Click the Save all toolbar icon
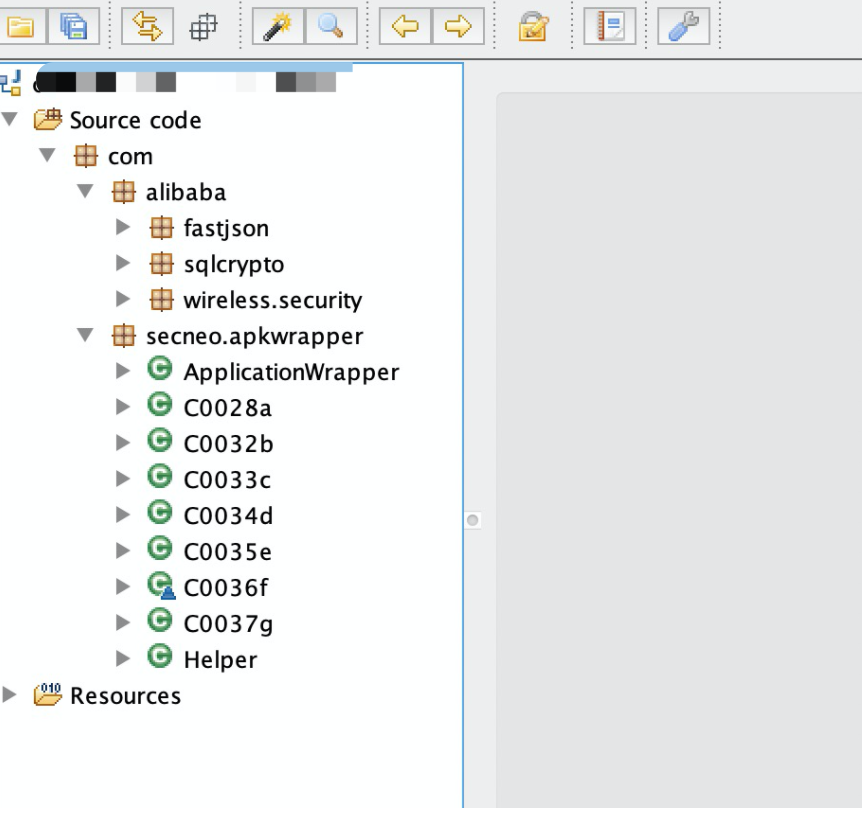 (x=74, y=26)
